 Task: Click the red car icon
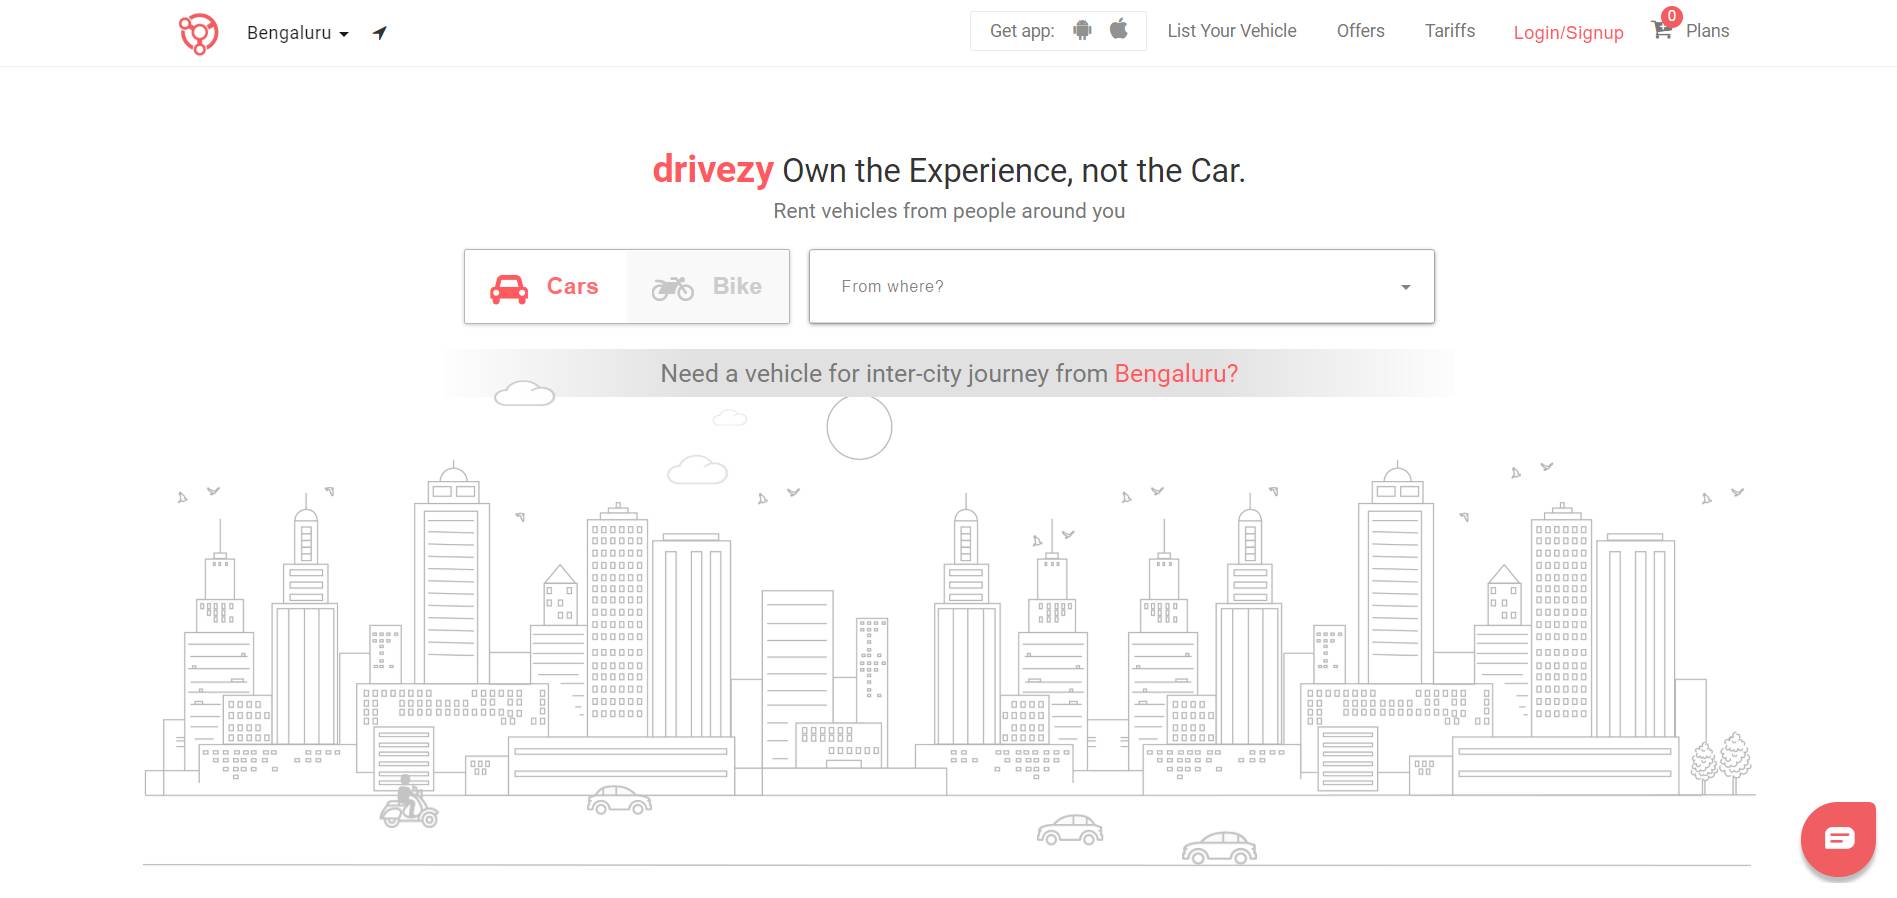509,289
